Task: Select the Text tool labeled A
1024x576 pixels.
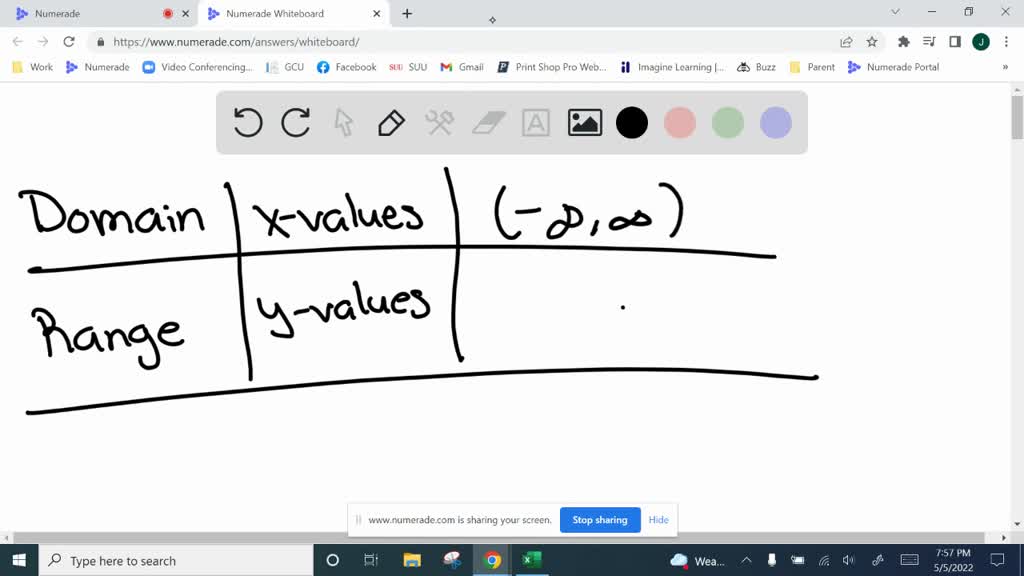Action: click(x=535, y=122)
